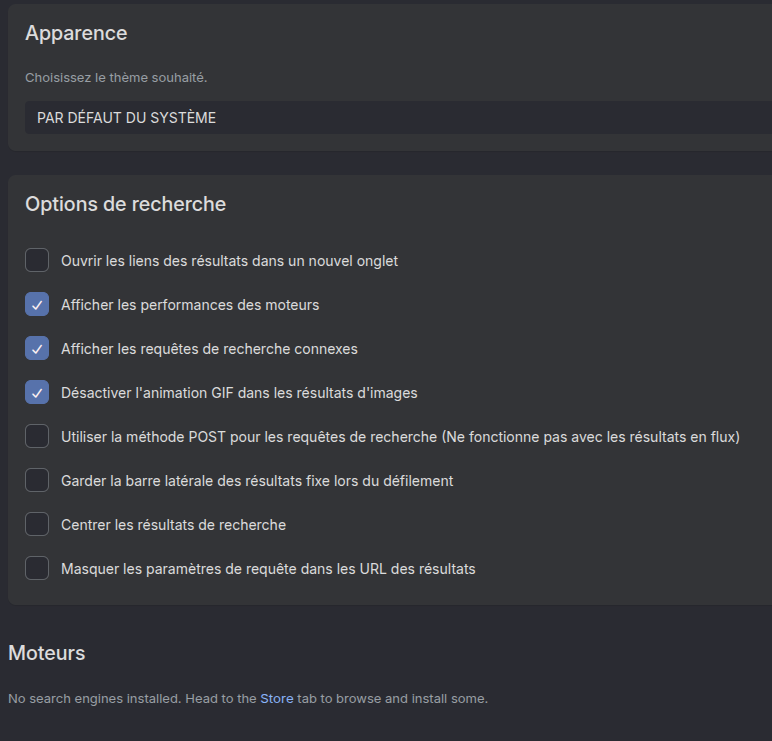772x741 pixels.
Task: Click the label text Utiliser la méthode POST
Action: click(400, 437)
